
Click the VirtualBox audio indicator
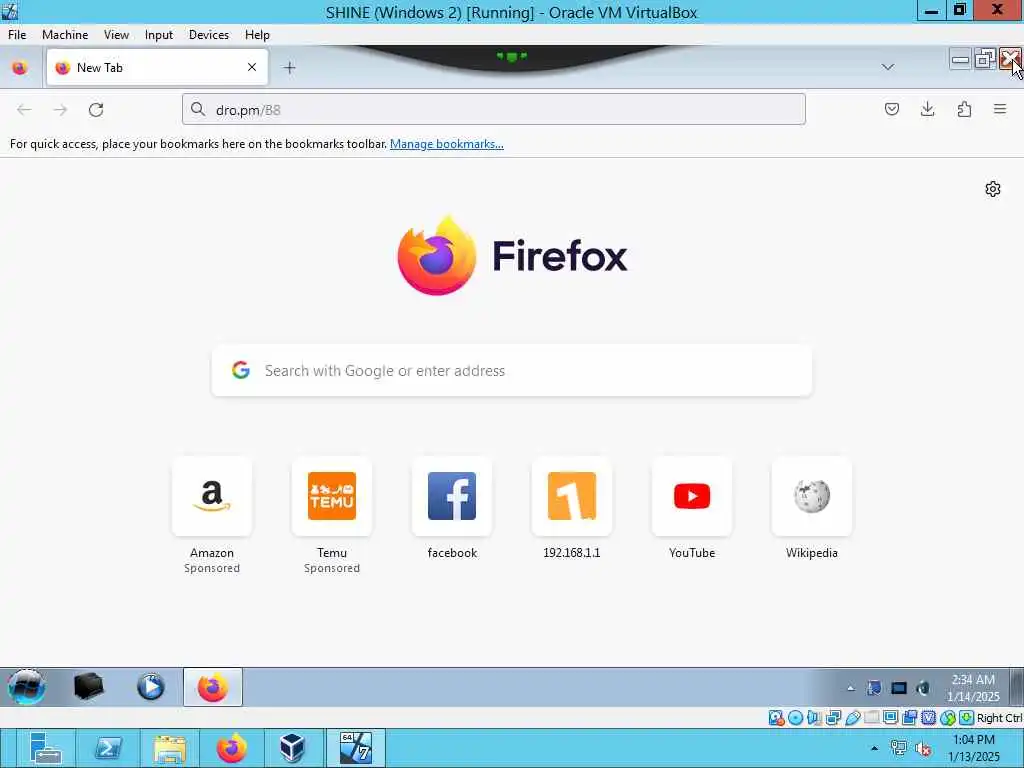814,718
